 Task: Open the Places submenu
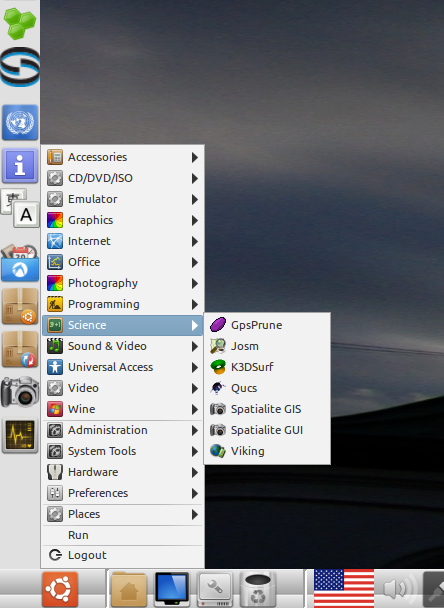click(123, 514)
